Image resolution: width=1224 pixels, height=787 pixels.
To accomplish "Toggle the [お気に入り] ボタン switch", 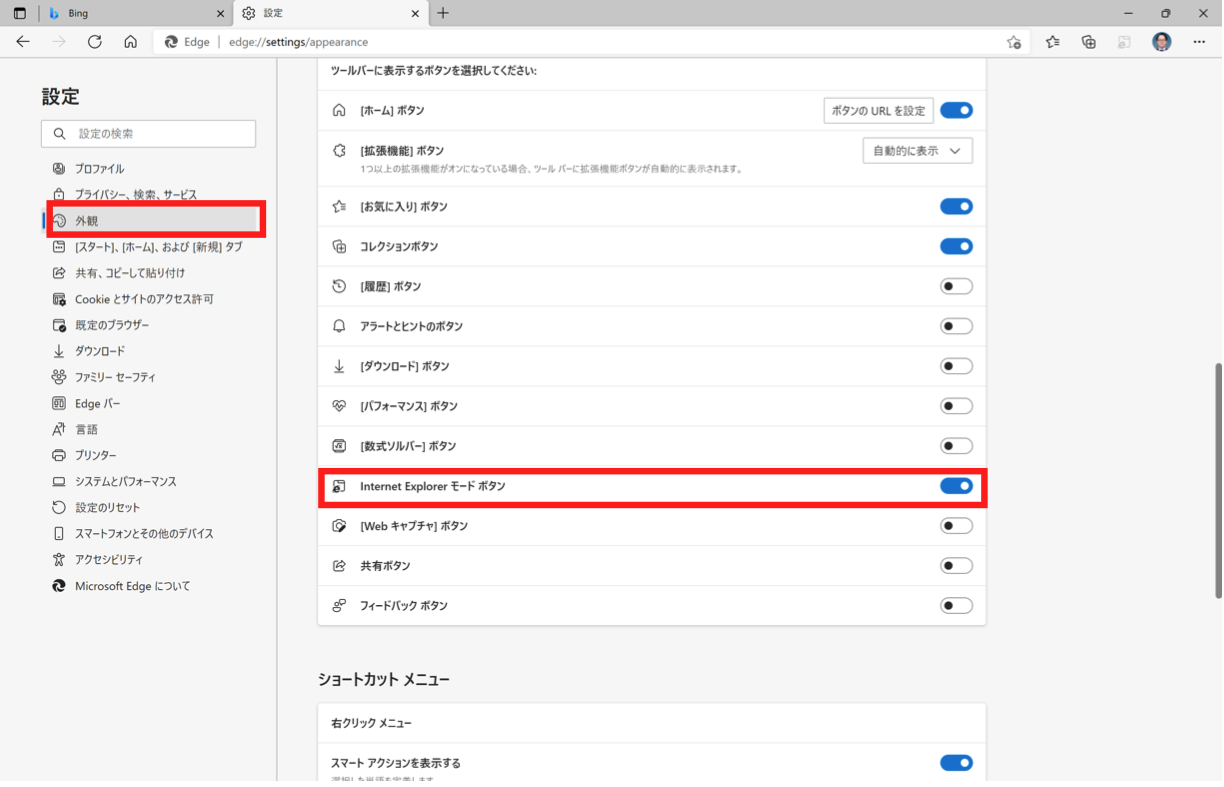I will point(956,207).
